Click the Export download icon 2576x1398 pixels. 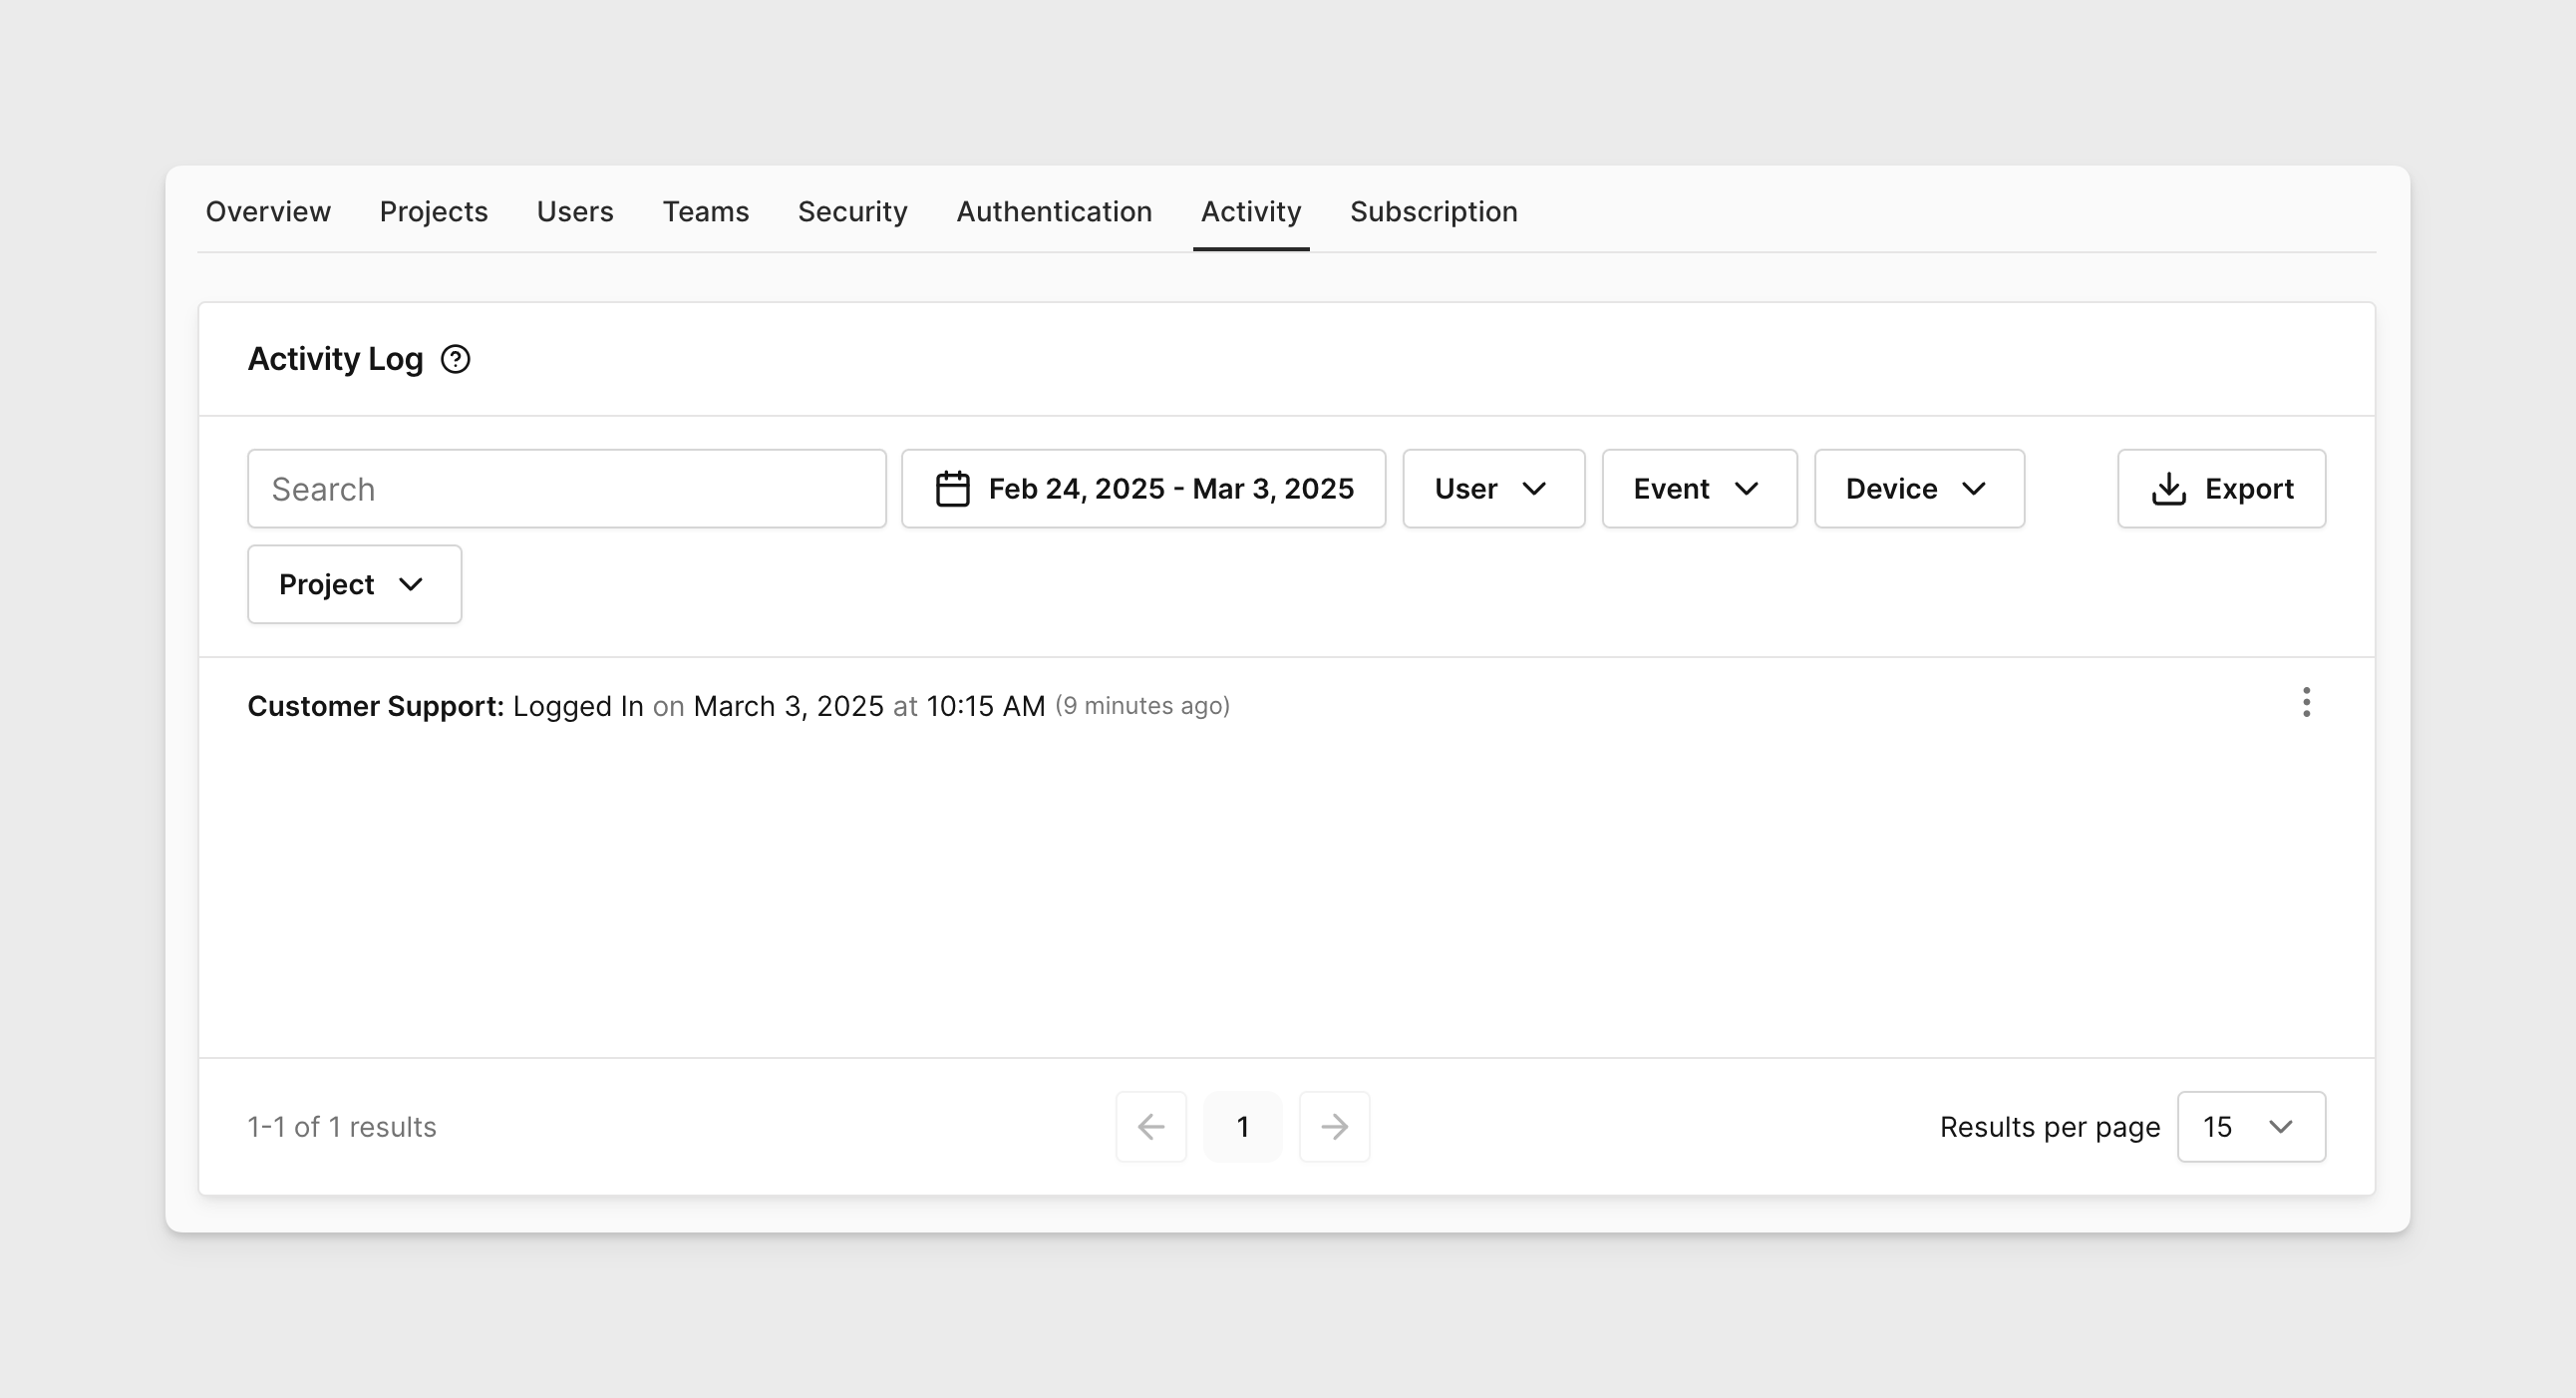click(2168, 489)
